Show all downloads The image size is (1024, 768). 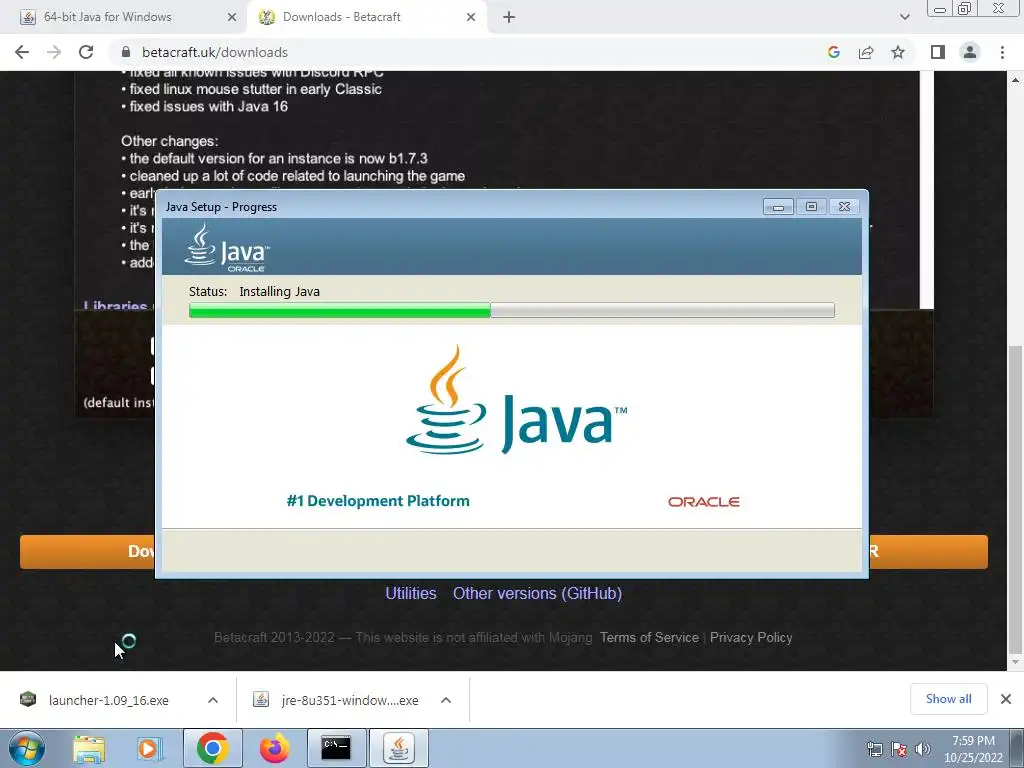[948, 699]
